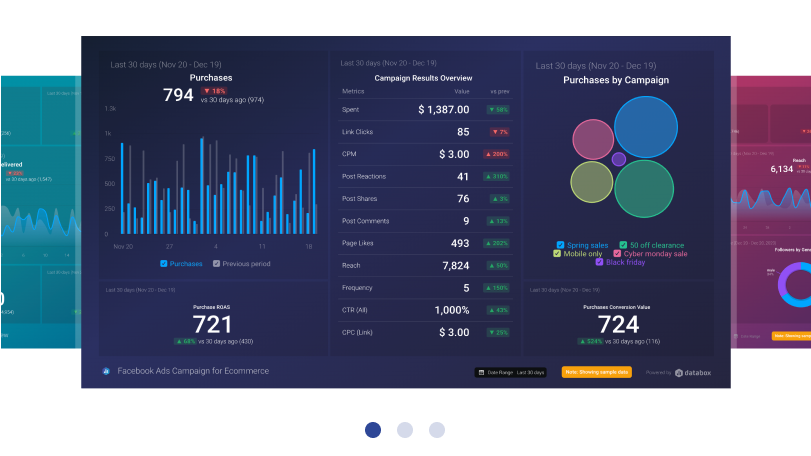Toggle the Spring sales checkbox

click(561, 245)
